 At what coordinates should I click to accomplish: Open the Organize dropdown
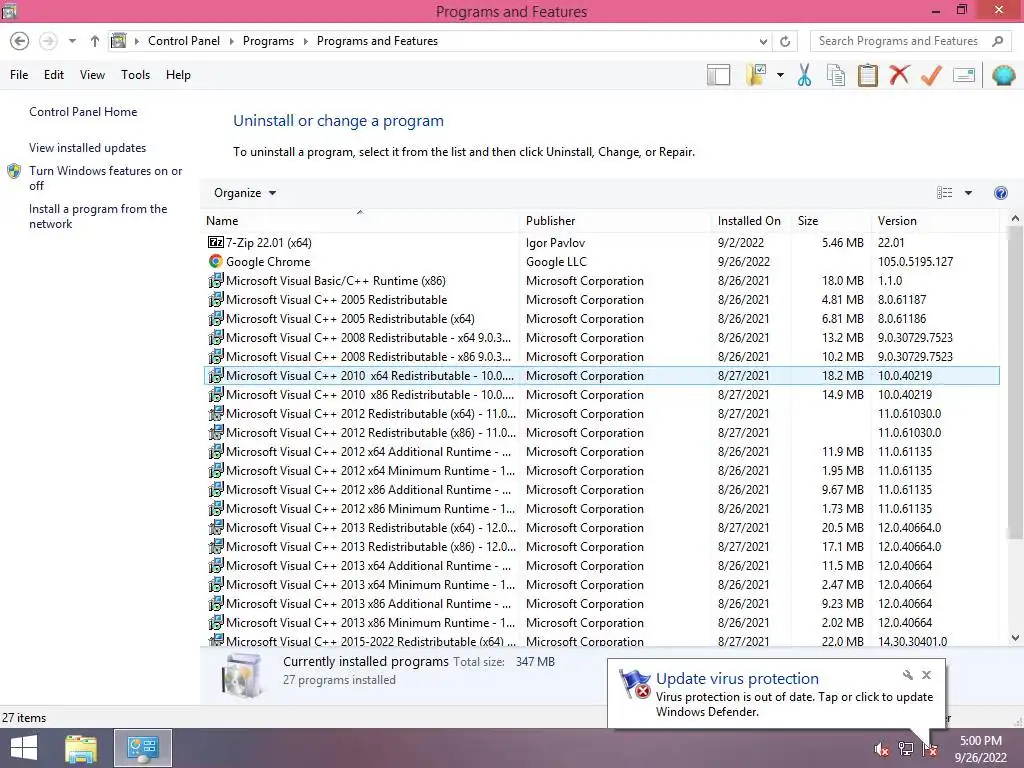pos(245,193)
